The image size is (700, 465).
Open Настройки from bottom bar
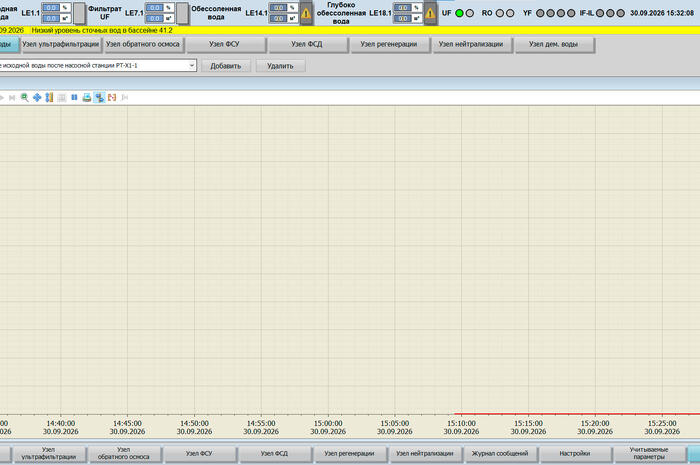575,453
